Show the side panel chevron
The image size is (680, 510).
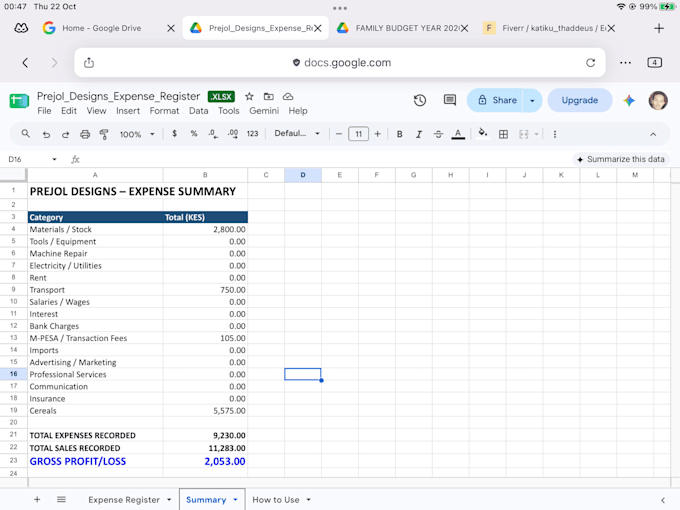[663, 500]
